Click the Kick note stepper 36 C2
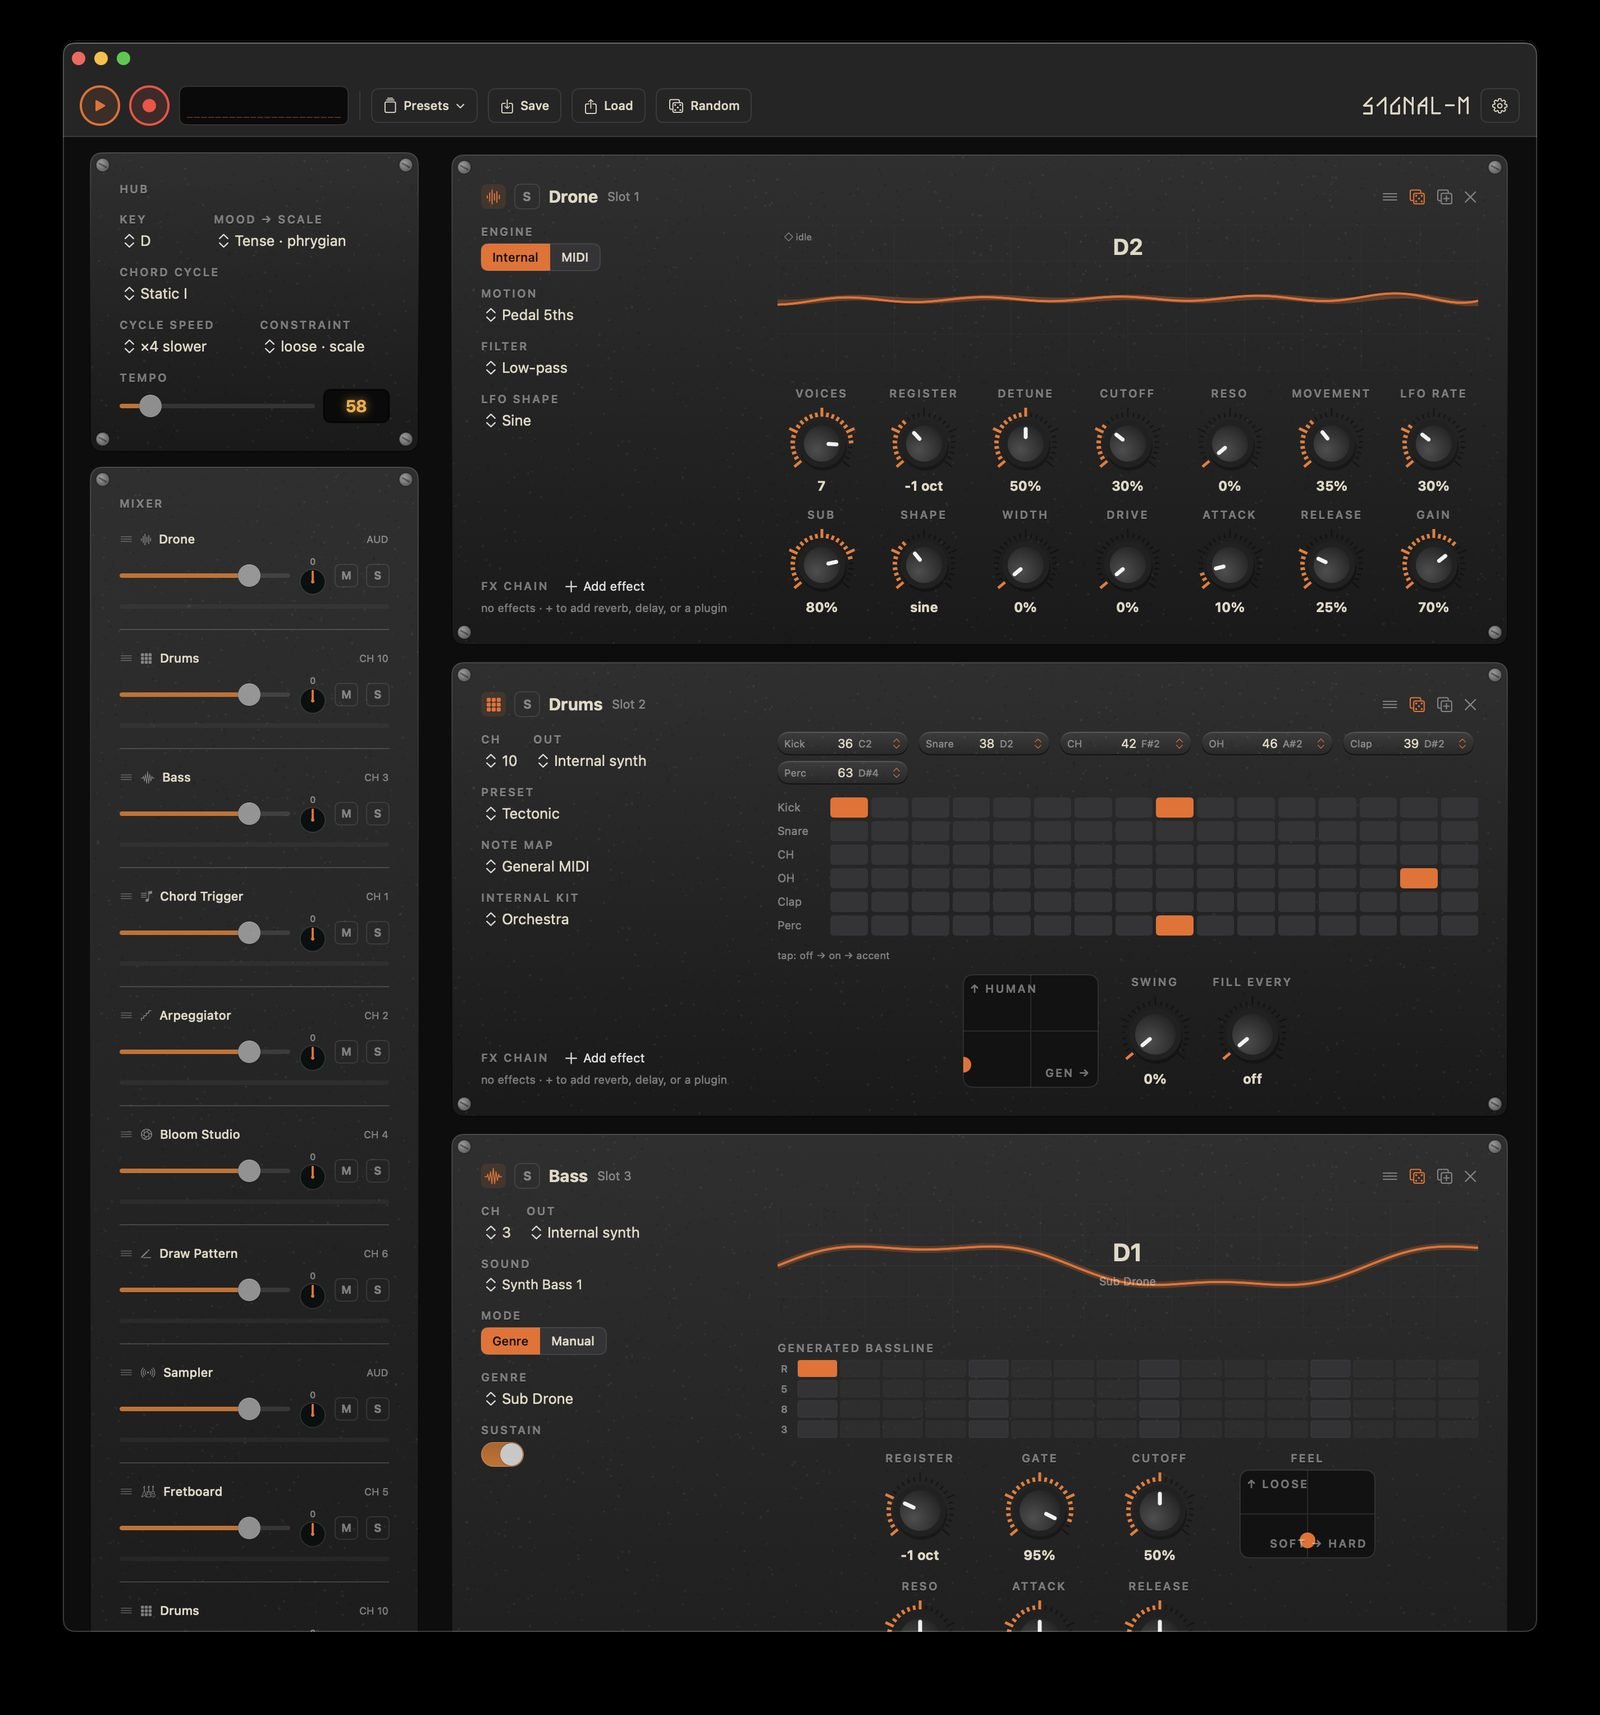 click(x=842, y=744)
